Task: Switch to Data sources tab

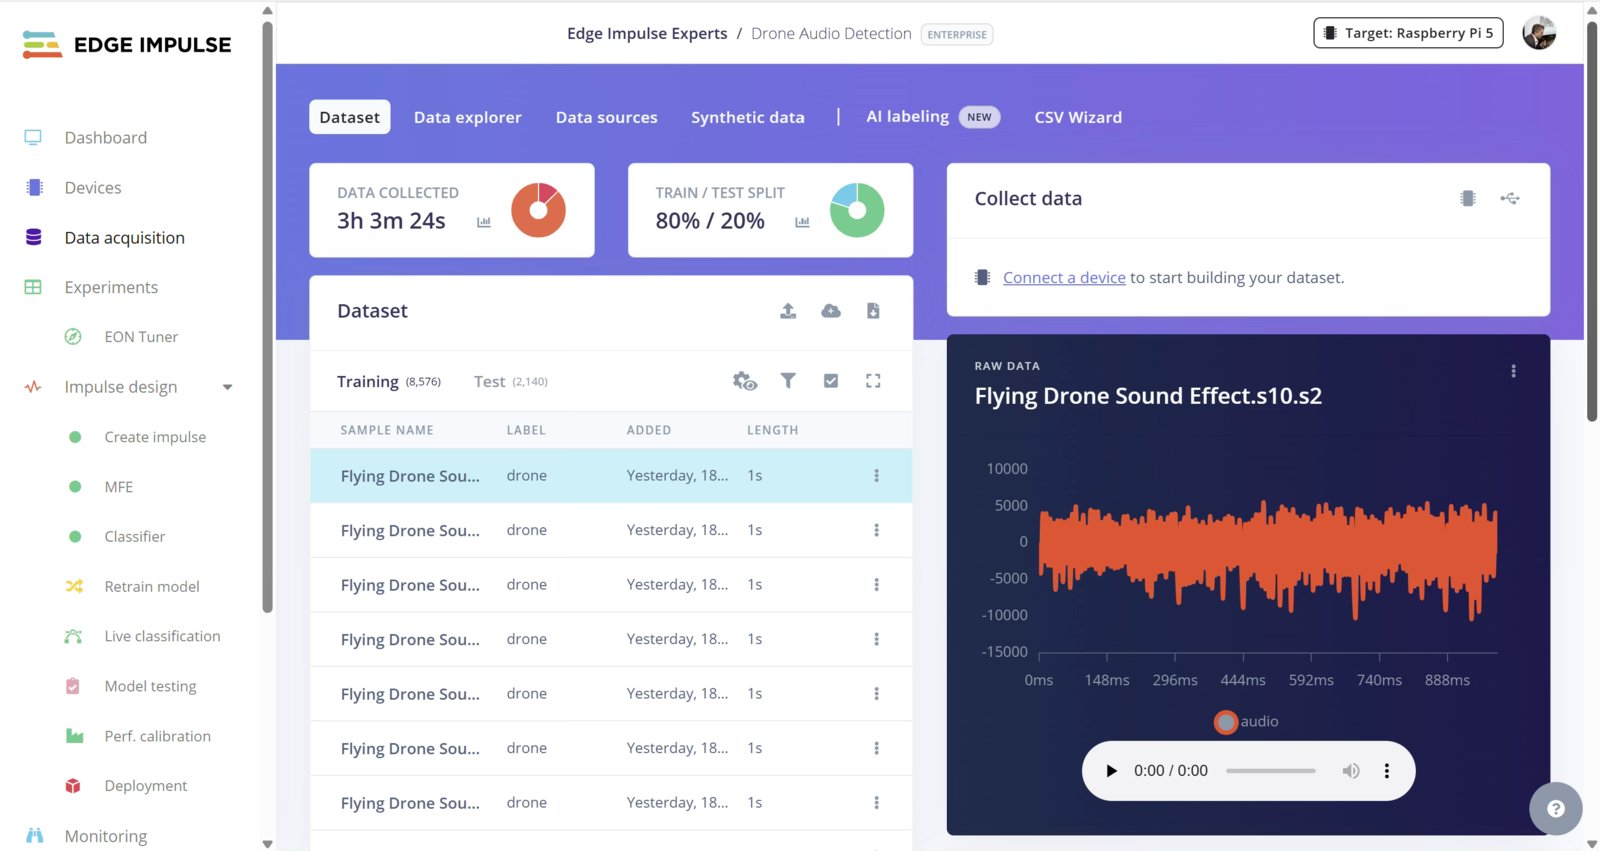Action: [606, 117]
